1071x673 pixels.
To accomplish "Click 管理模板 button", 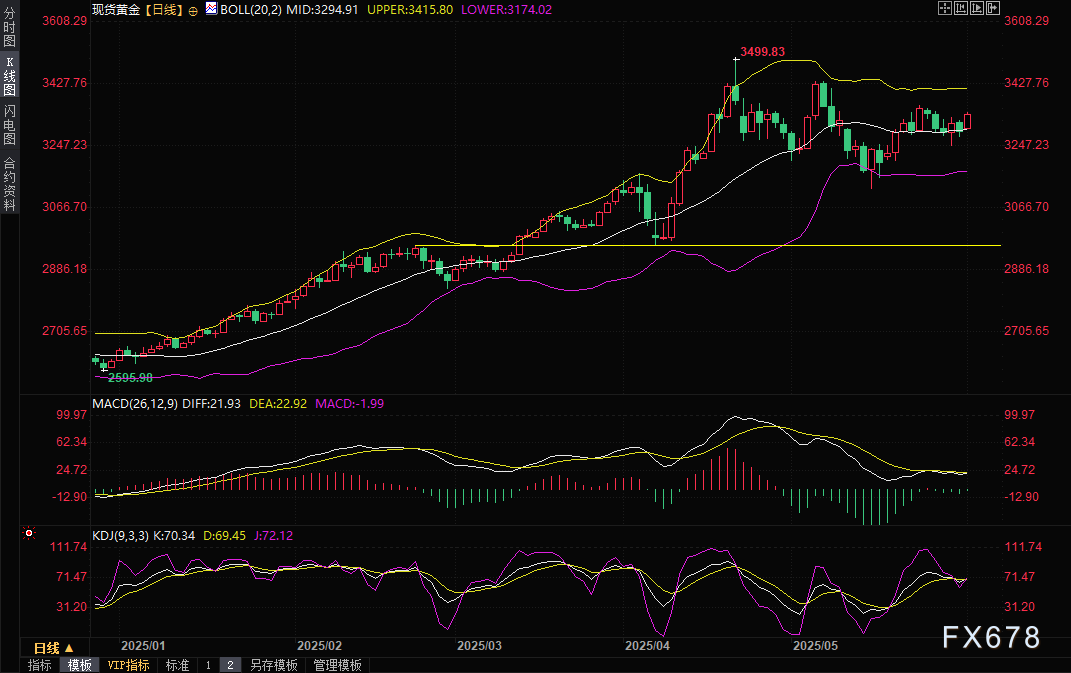I will (338, 665).
